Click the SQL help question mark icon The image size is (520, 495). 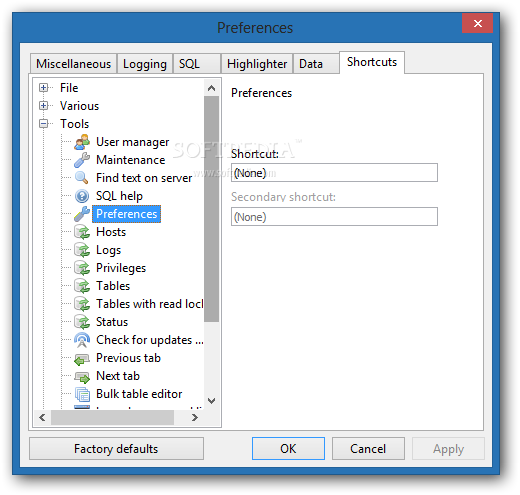click(x=82, y=196)
